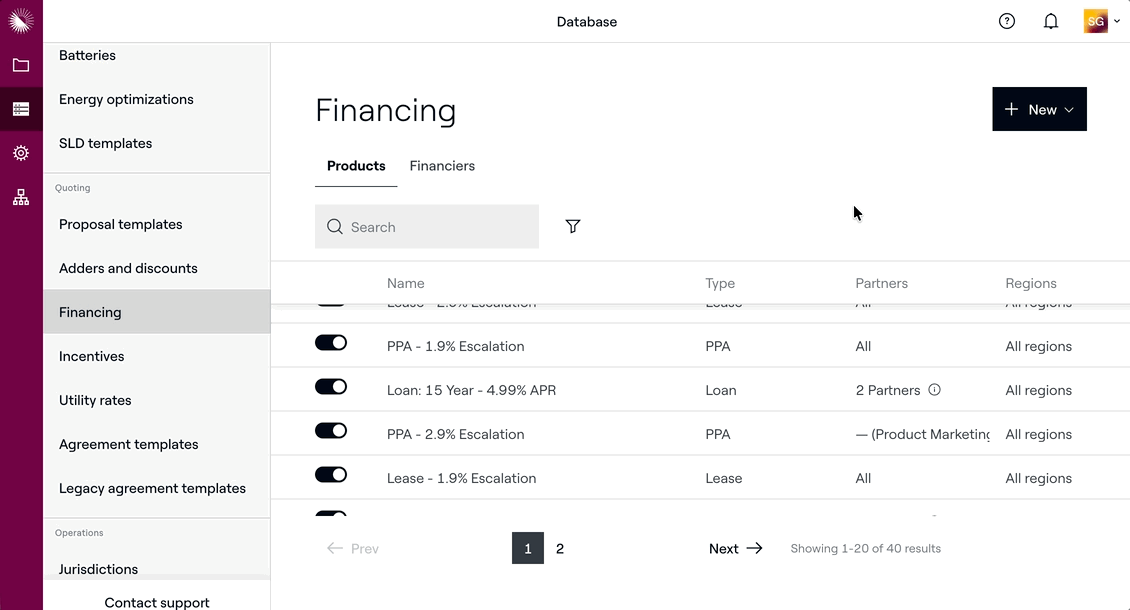Click 'Showing 1-20 of 40 results' text
The height and width of the screenshot is (610, 1130).
[866, 549]
